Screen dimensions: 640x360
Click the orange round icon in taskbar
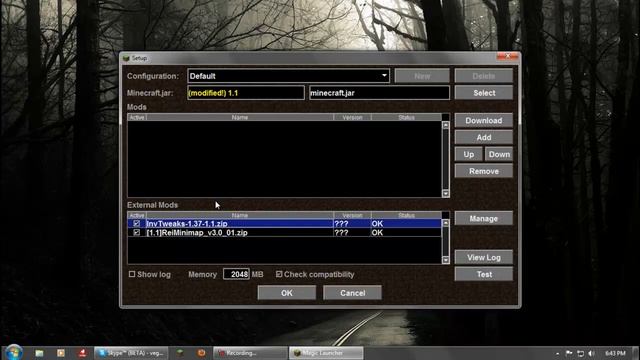201,353
